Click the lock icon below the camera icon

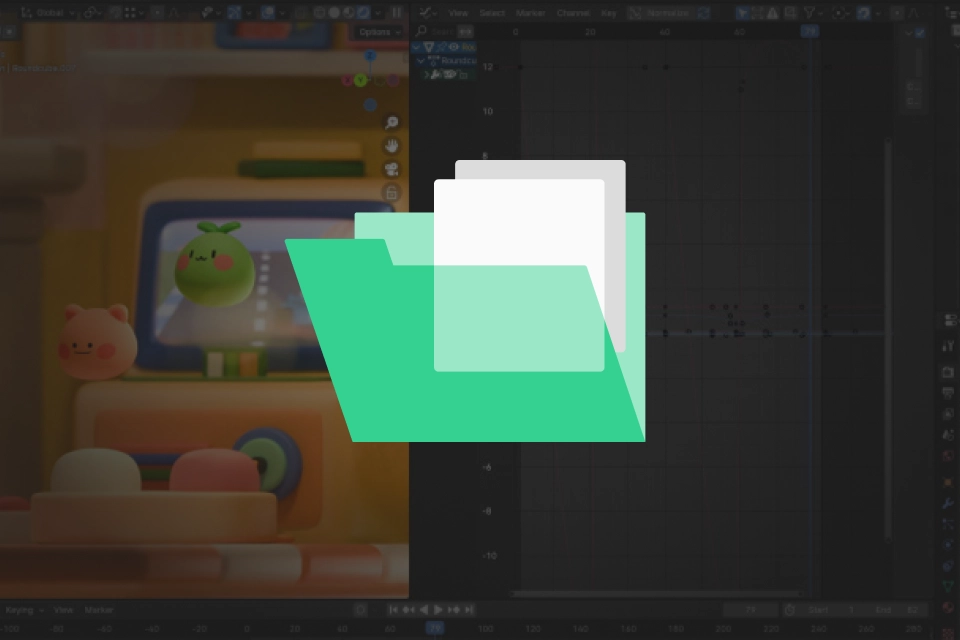[392, 193]
